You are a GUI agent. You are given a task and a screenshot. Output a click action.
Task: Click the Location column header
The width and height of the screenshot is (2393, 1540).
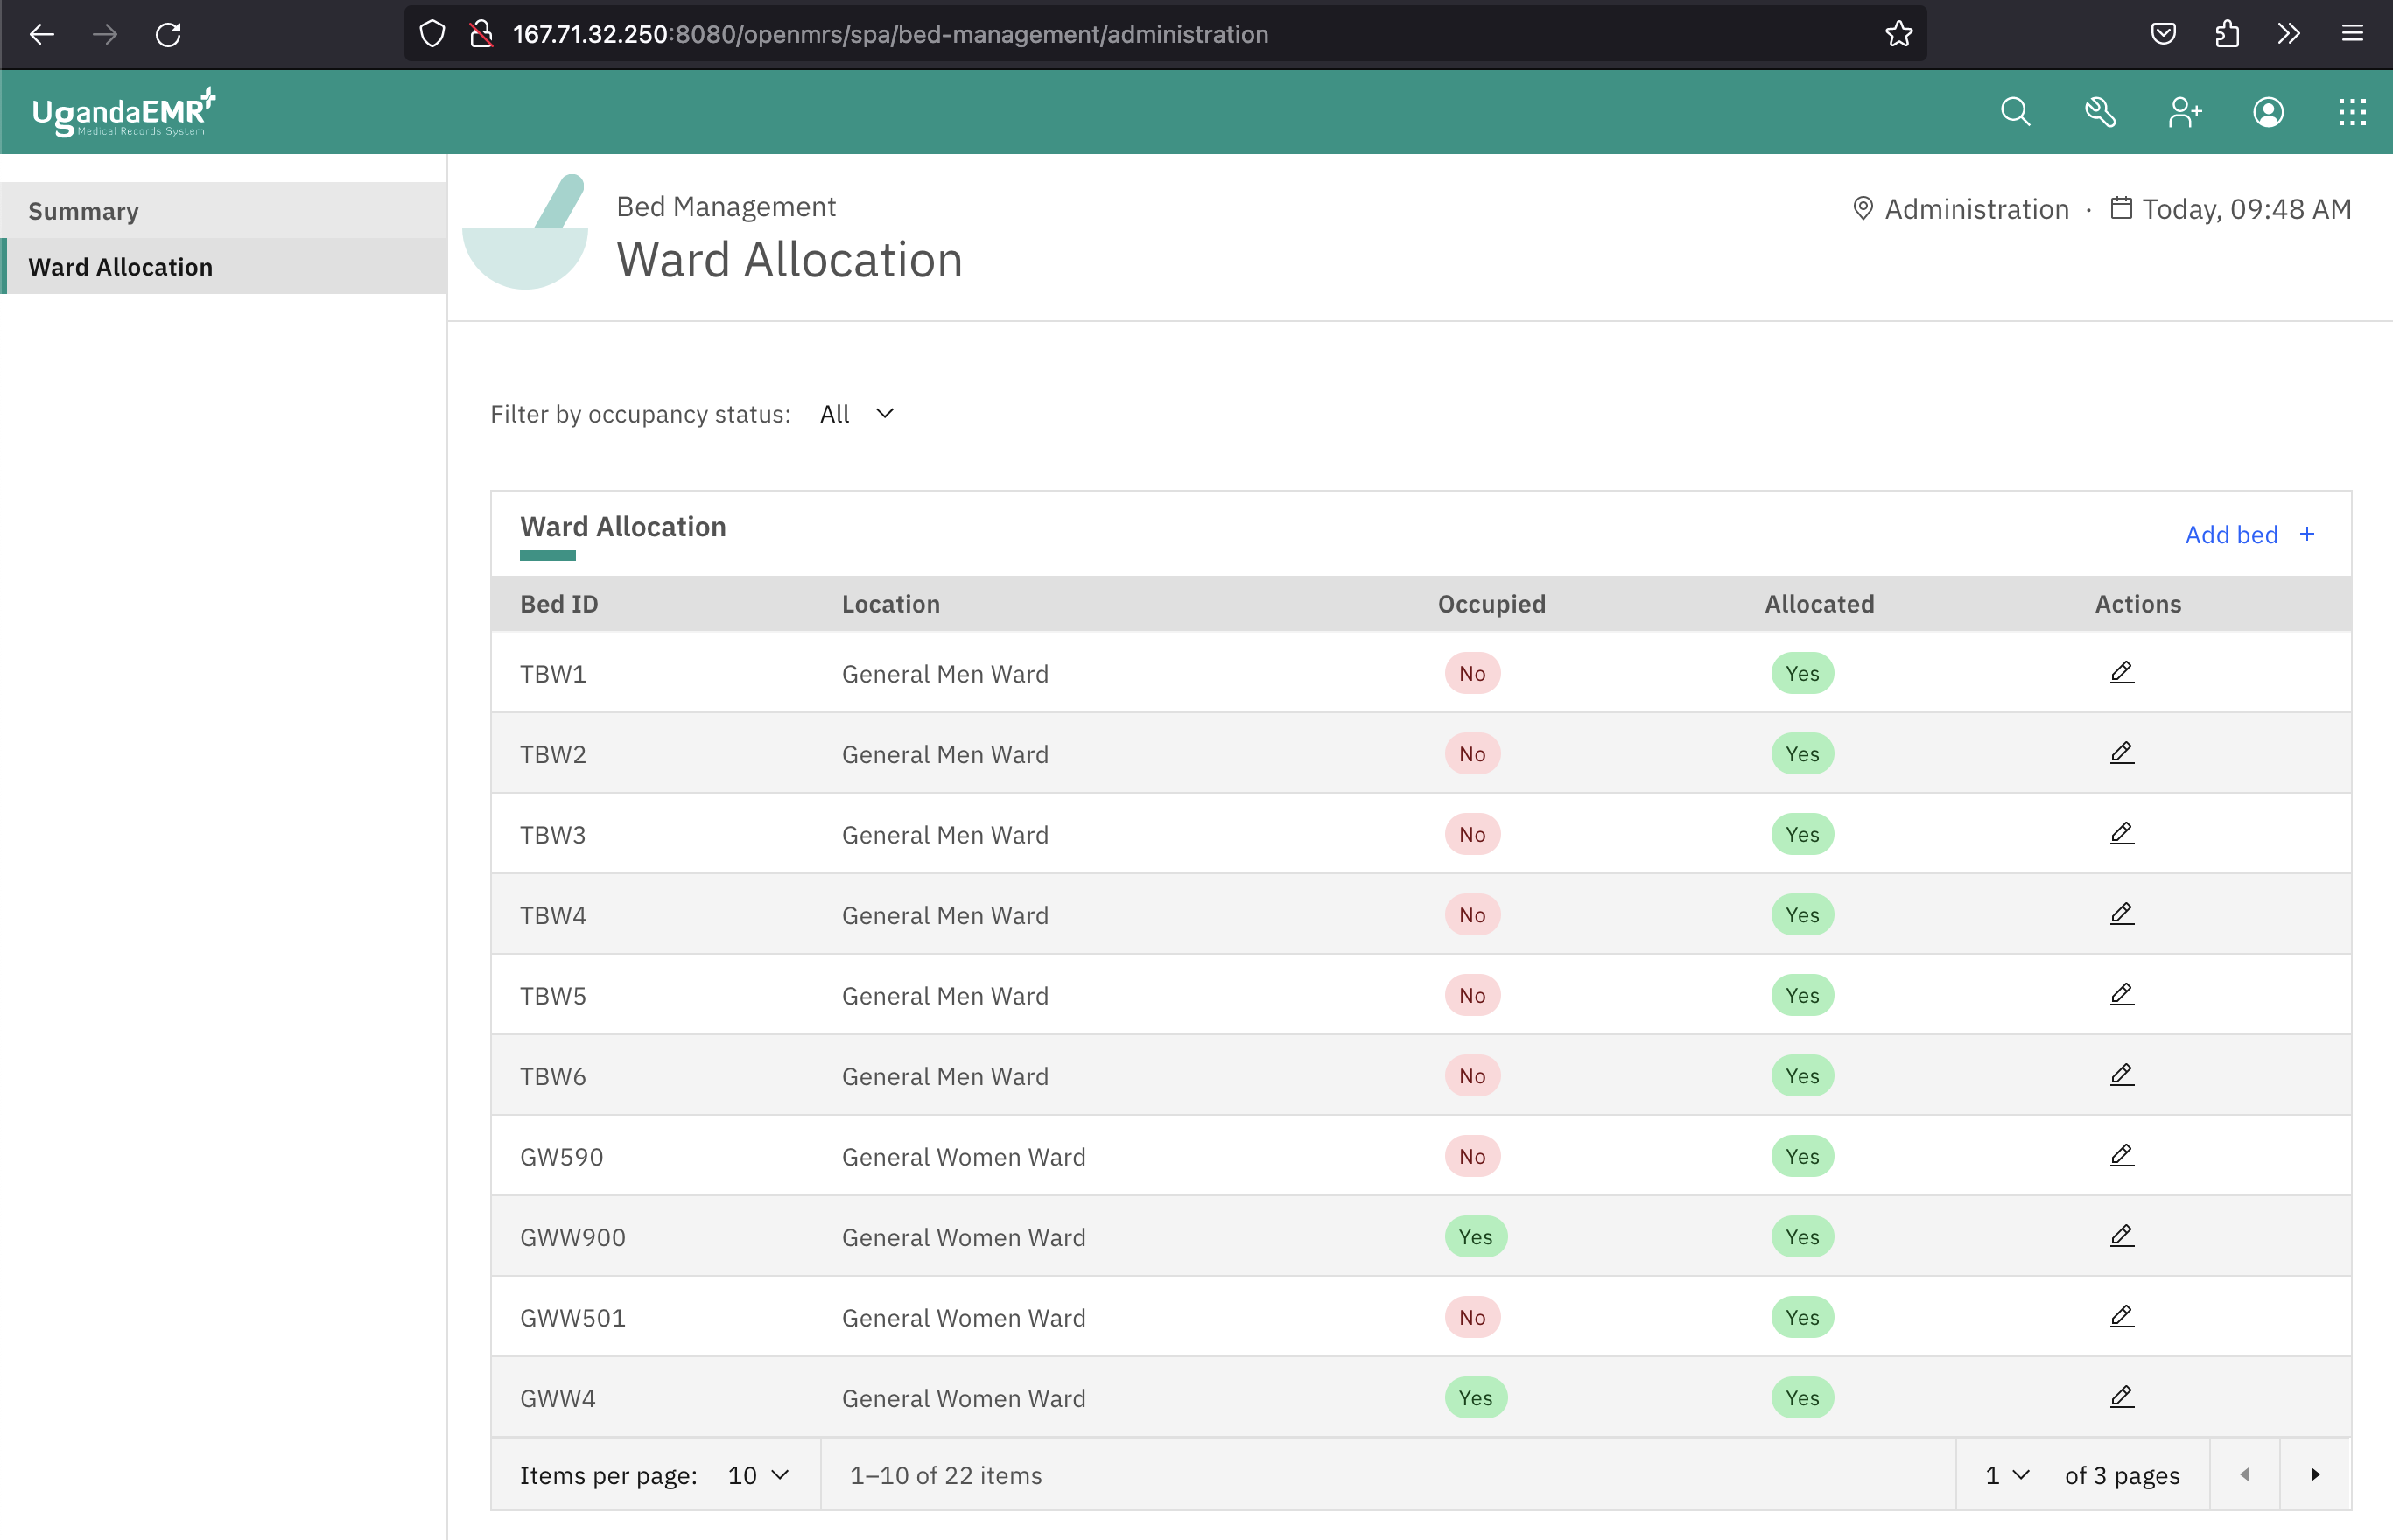[x=890, y=604]
